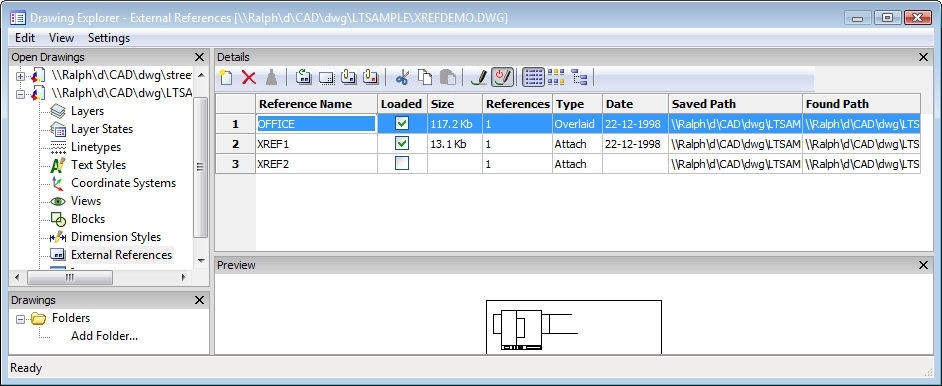
Task: Click the Unload xref icon with dotted border
Action: pyautogui.click(x=326, y=77)
